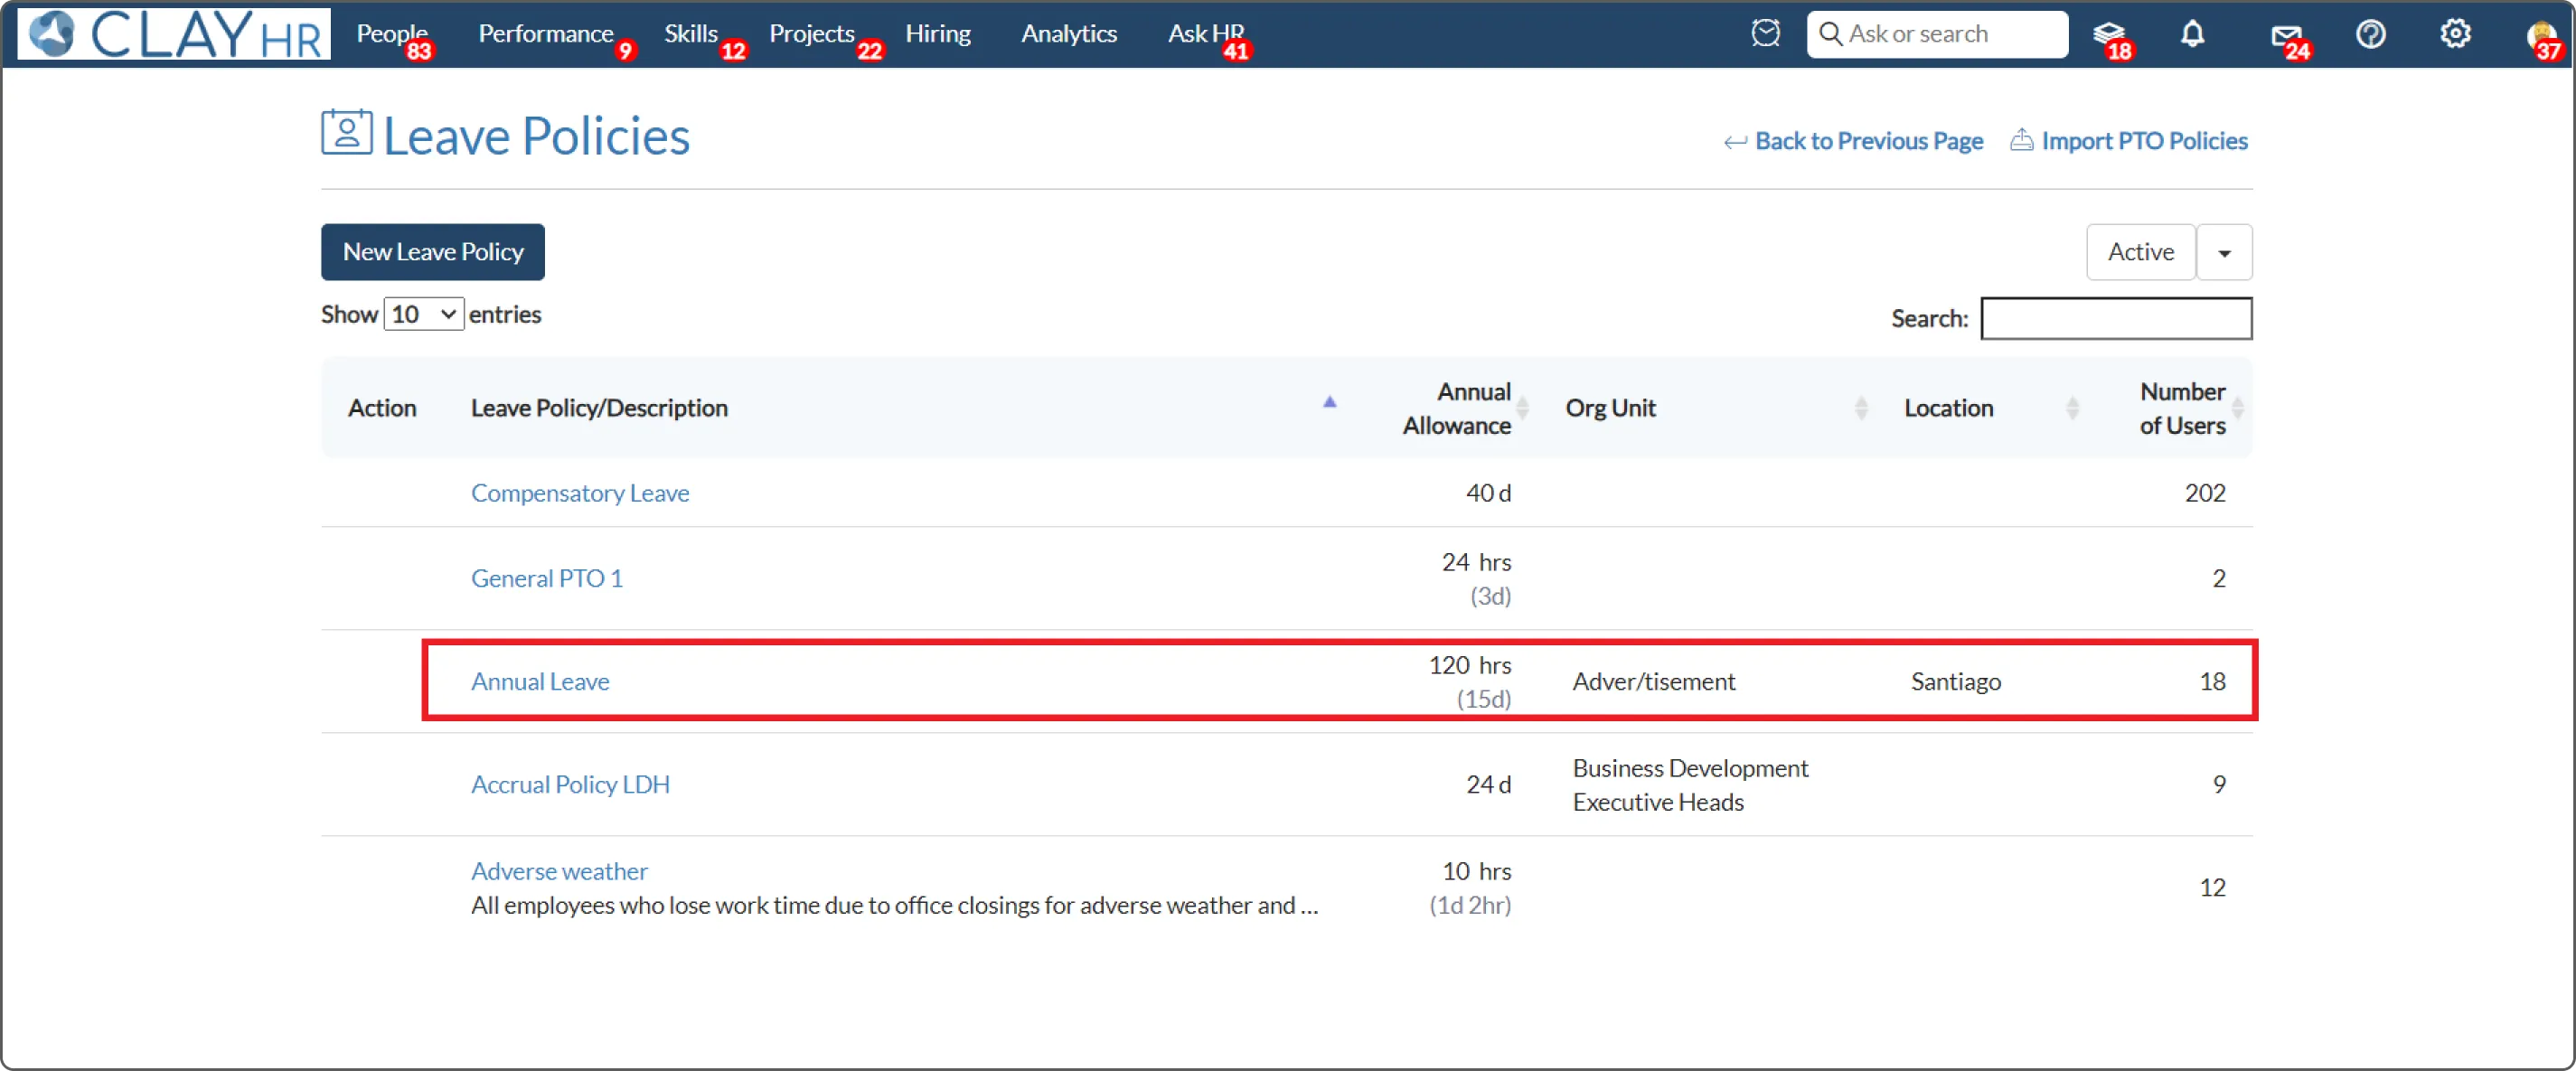Open the Show entries count dropdown
The height and width of the screenshot is (1071, 2576).
click(x=423, y=314)
